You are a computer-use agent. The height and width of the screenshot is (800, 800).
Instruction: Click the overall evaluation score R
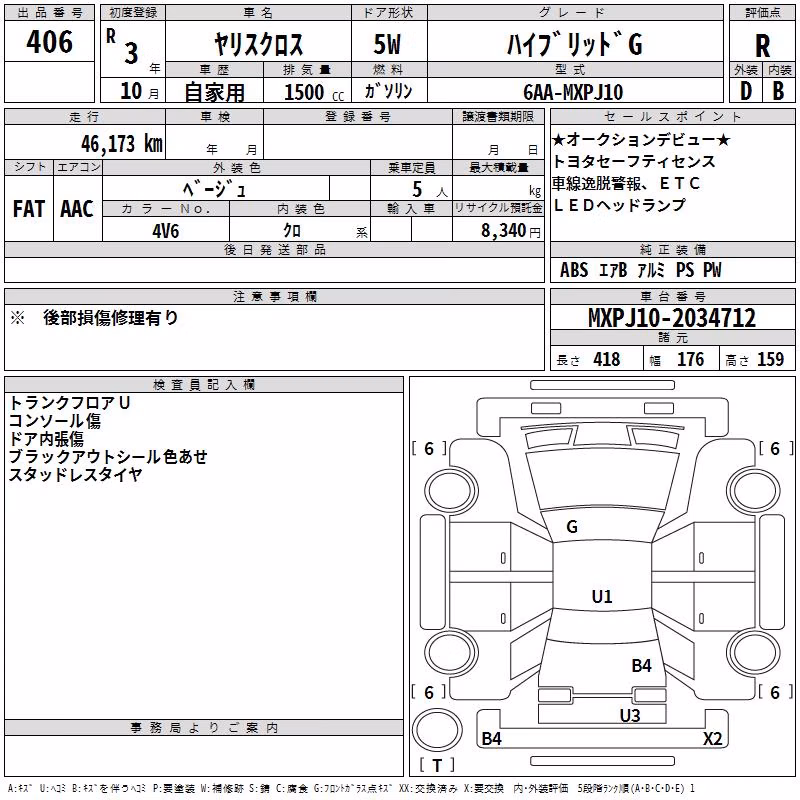click(762, 46)
